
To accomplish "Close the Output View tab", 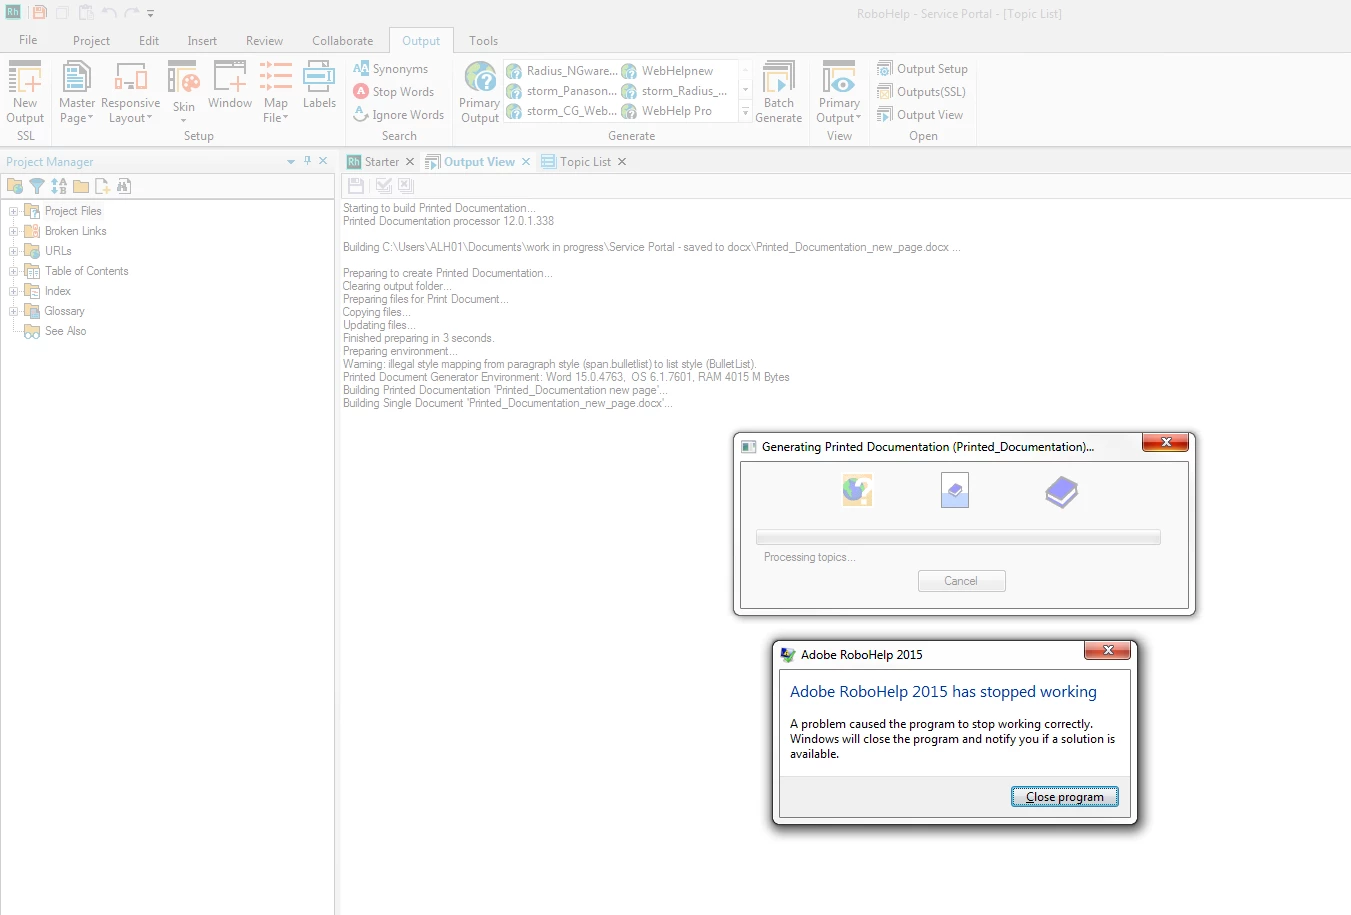I will click(526, 162).
